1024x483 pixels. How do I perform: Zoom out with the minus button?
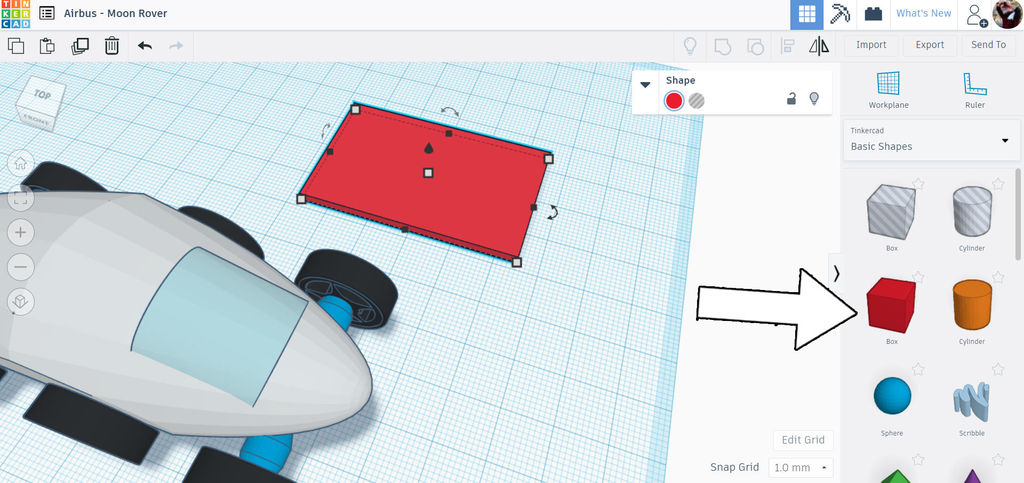point(20,267)
